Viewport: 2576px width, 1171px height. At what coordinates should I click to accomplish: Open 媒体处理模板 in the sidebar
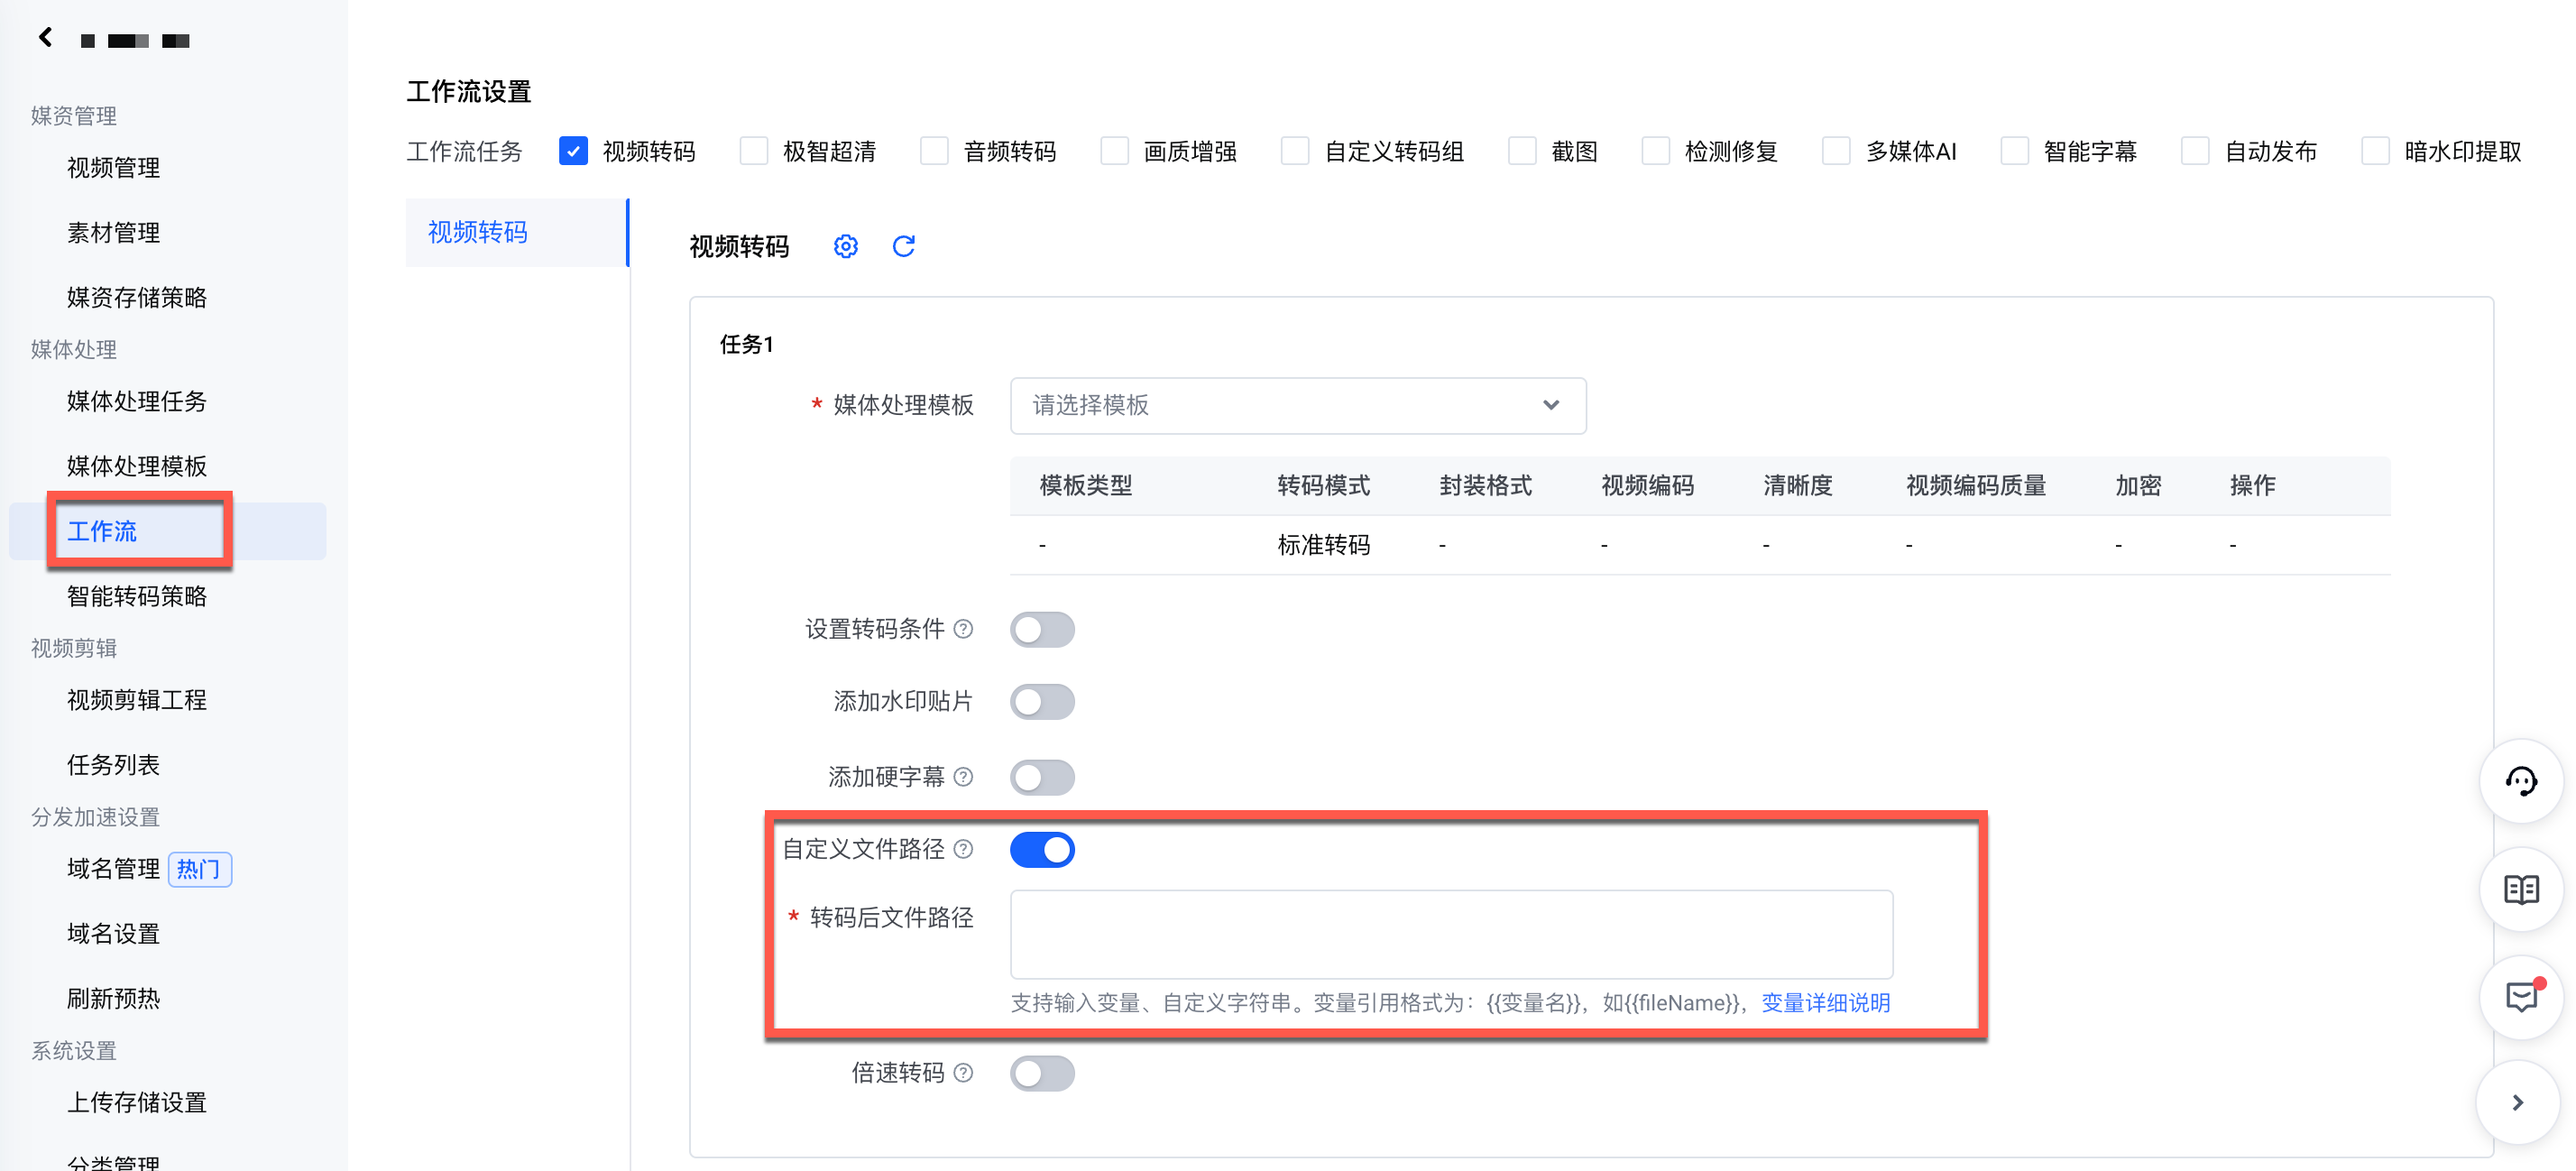click(x=137, y=467)
